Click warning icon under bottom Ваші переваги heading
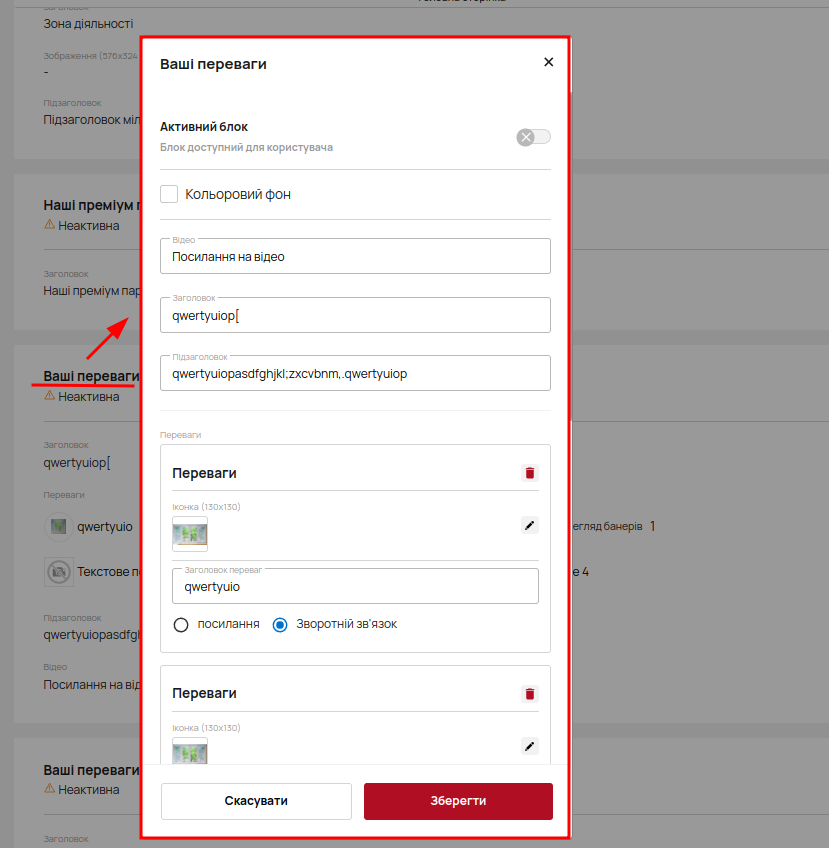 point(49,789)
